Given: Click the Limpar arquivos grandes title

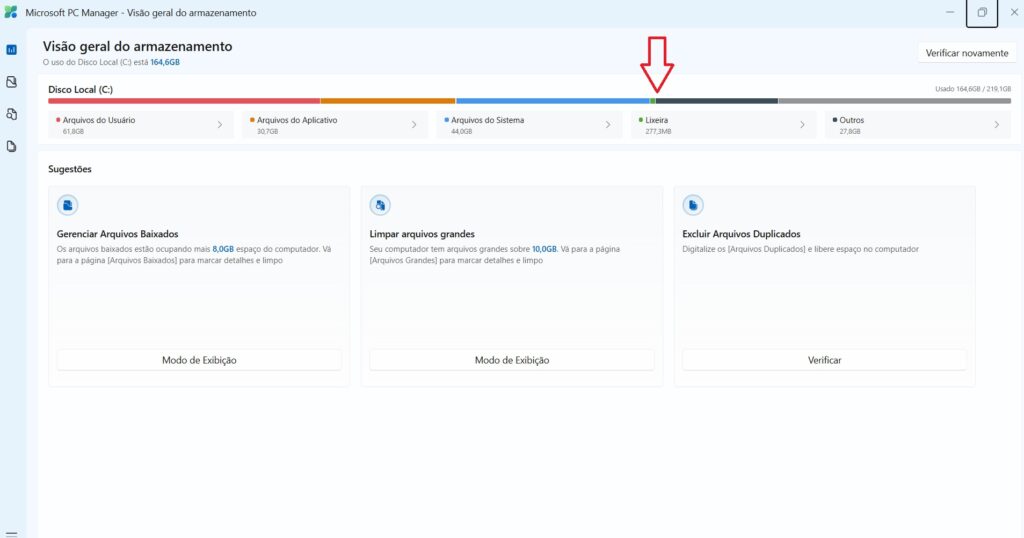Looking at the screenshot, I should tap(422, 234).
